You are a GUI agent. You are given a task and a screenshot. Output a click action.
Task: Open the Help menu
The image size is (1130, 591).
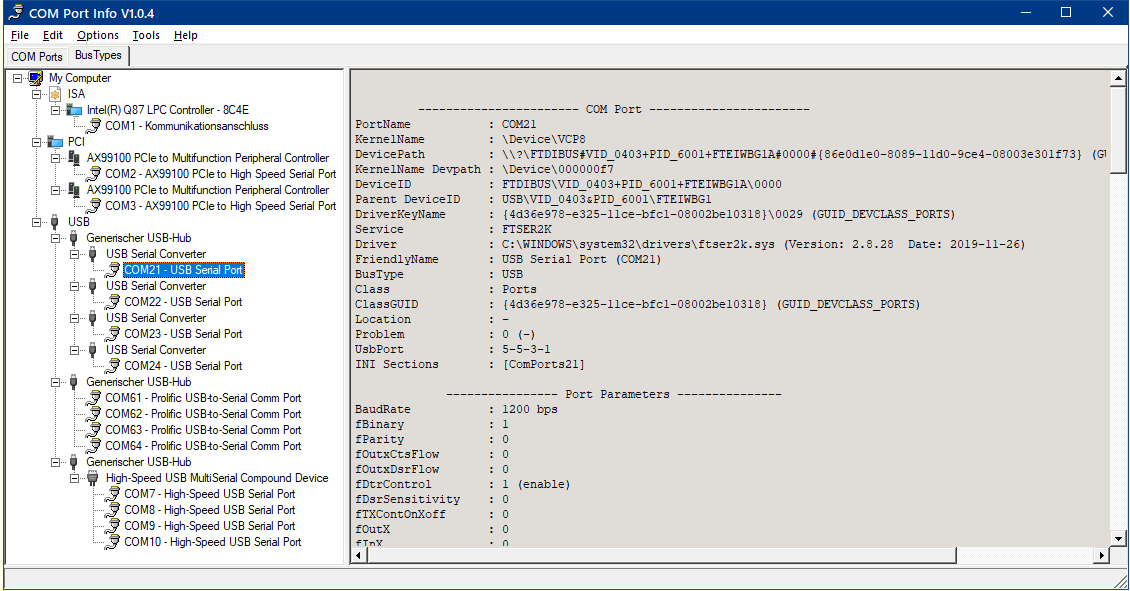[185, 35]
